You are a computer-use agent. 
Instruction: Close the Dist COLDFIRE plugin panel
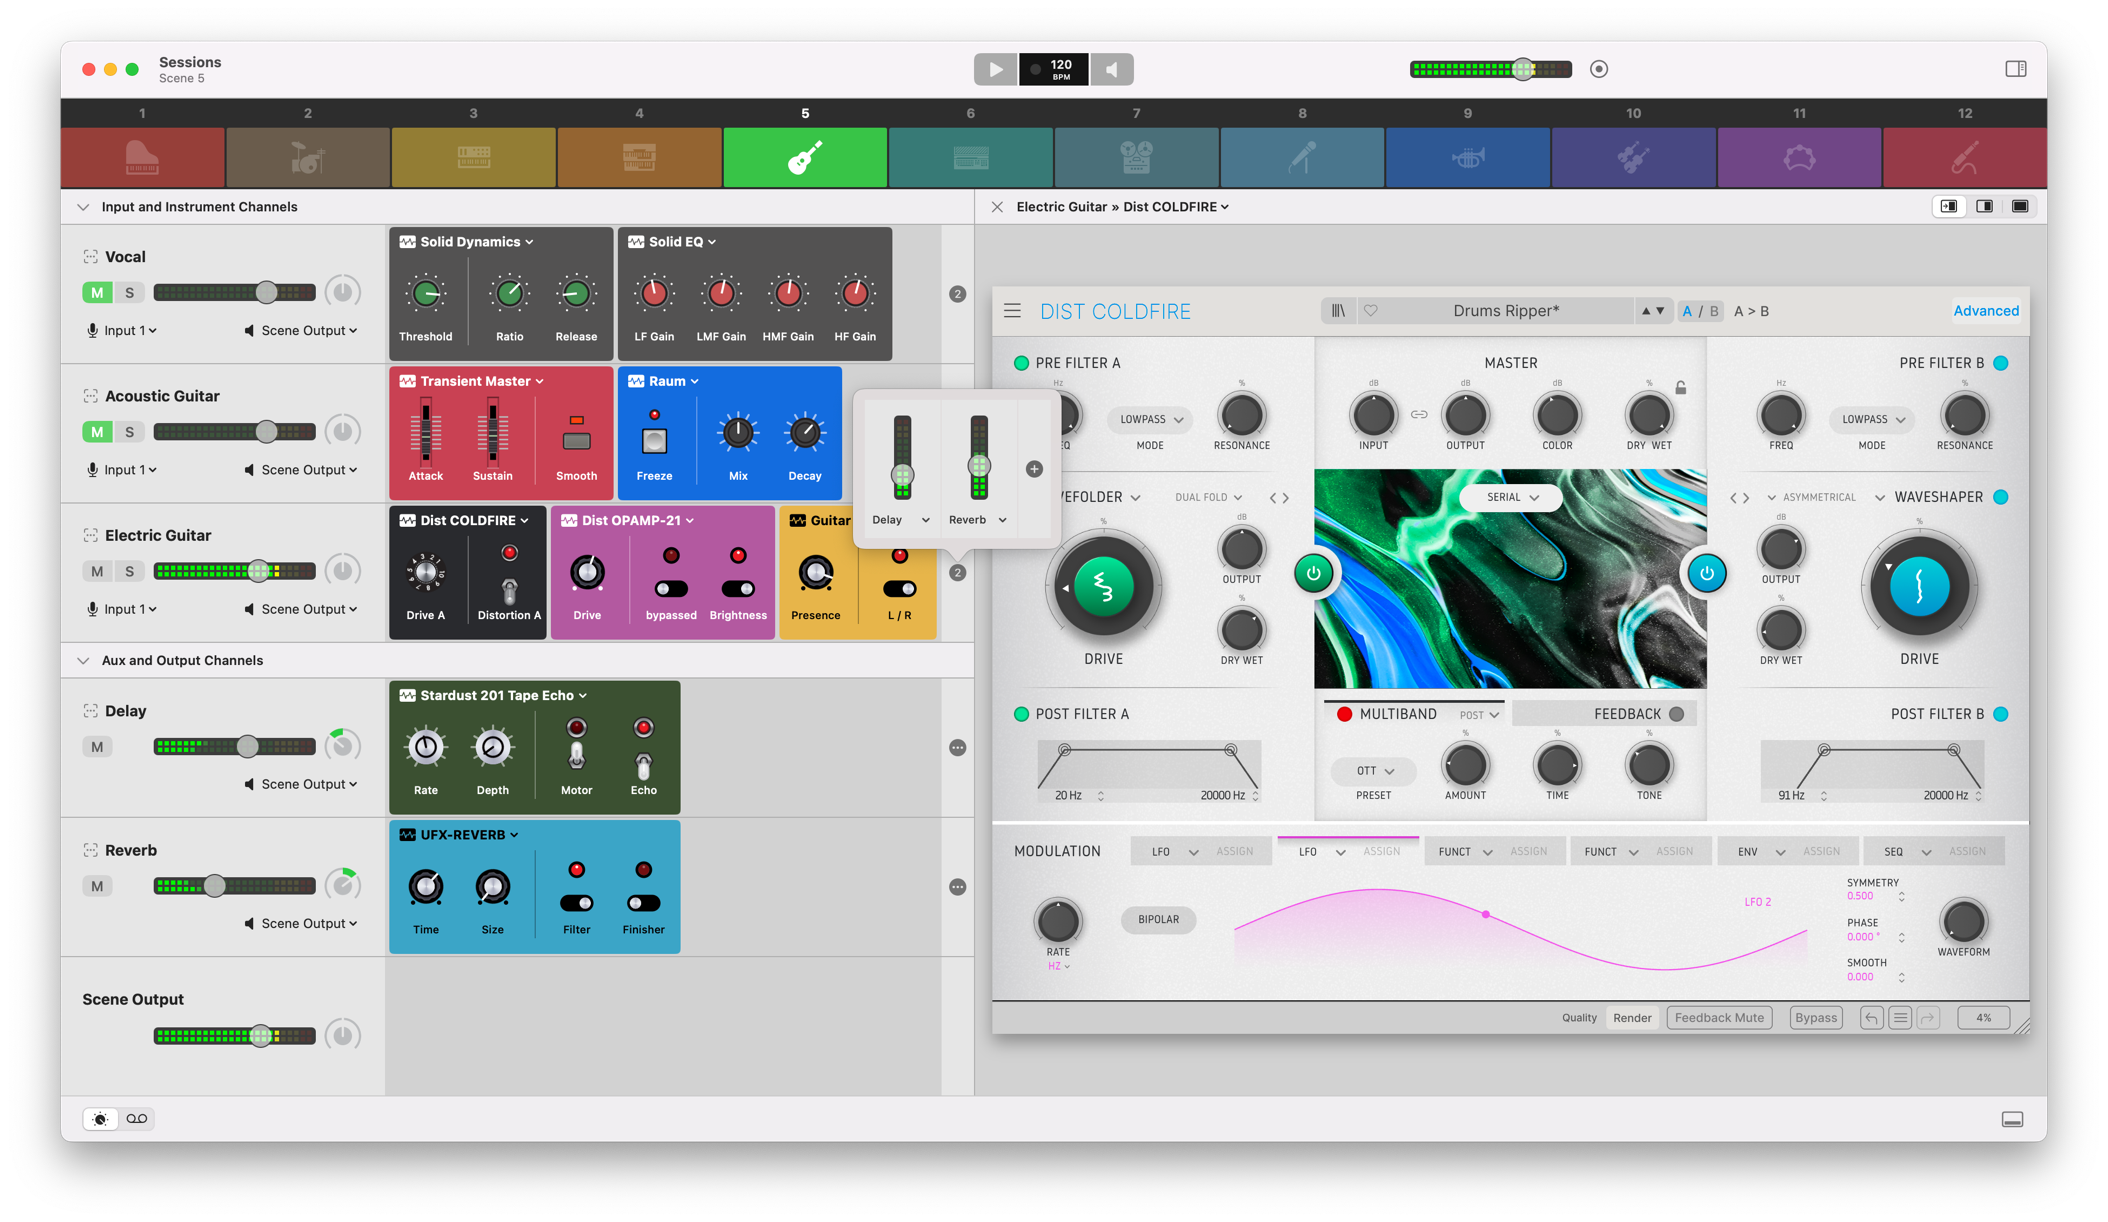point(997,207)
